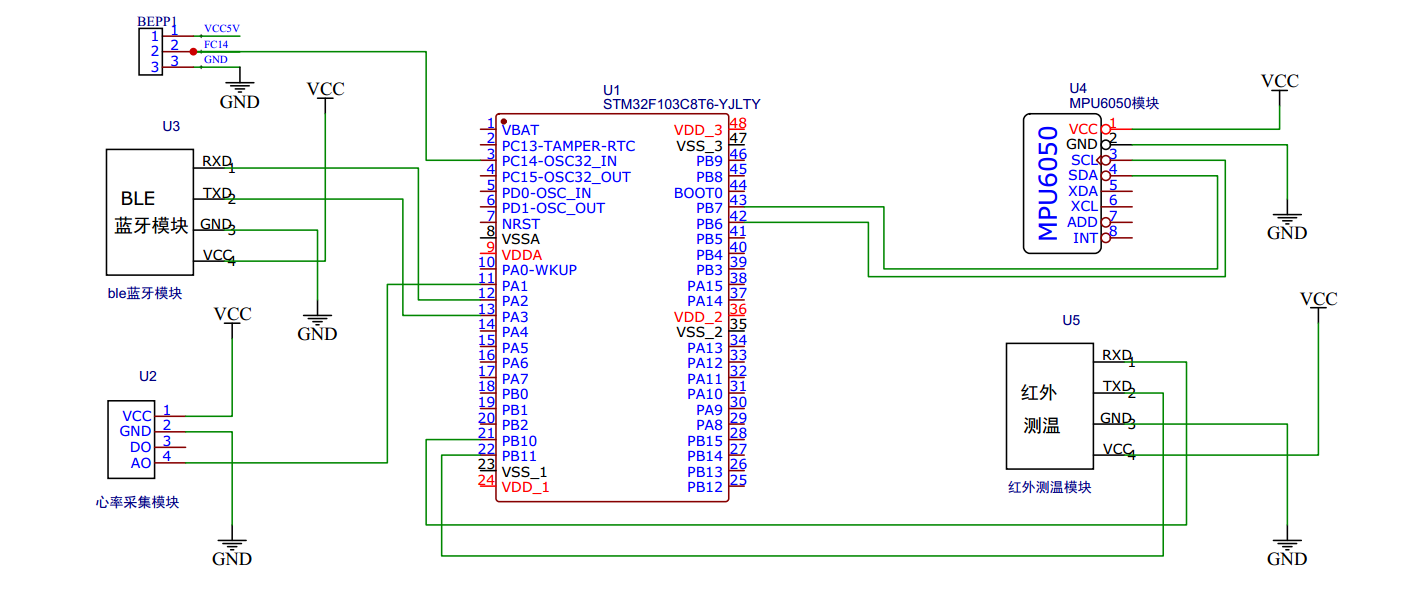Screen dimensions: 1401x602
Task: Select the GND symbol below MPU6050
Action: click(x=1287, y=226)
